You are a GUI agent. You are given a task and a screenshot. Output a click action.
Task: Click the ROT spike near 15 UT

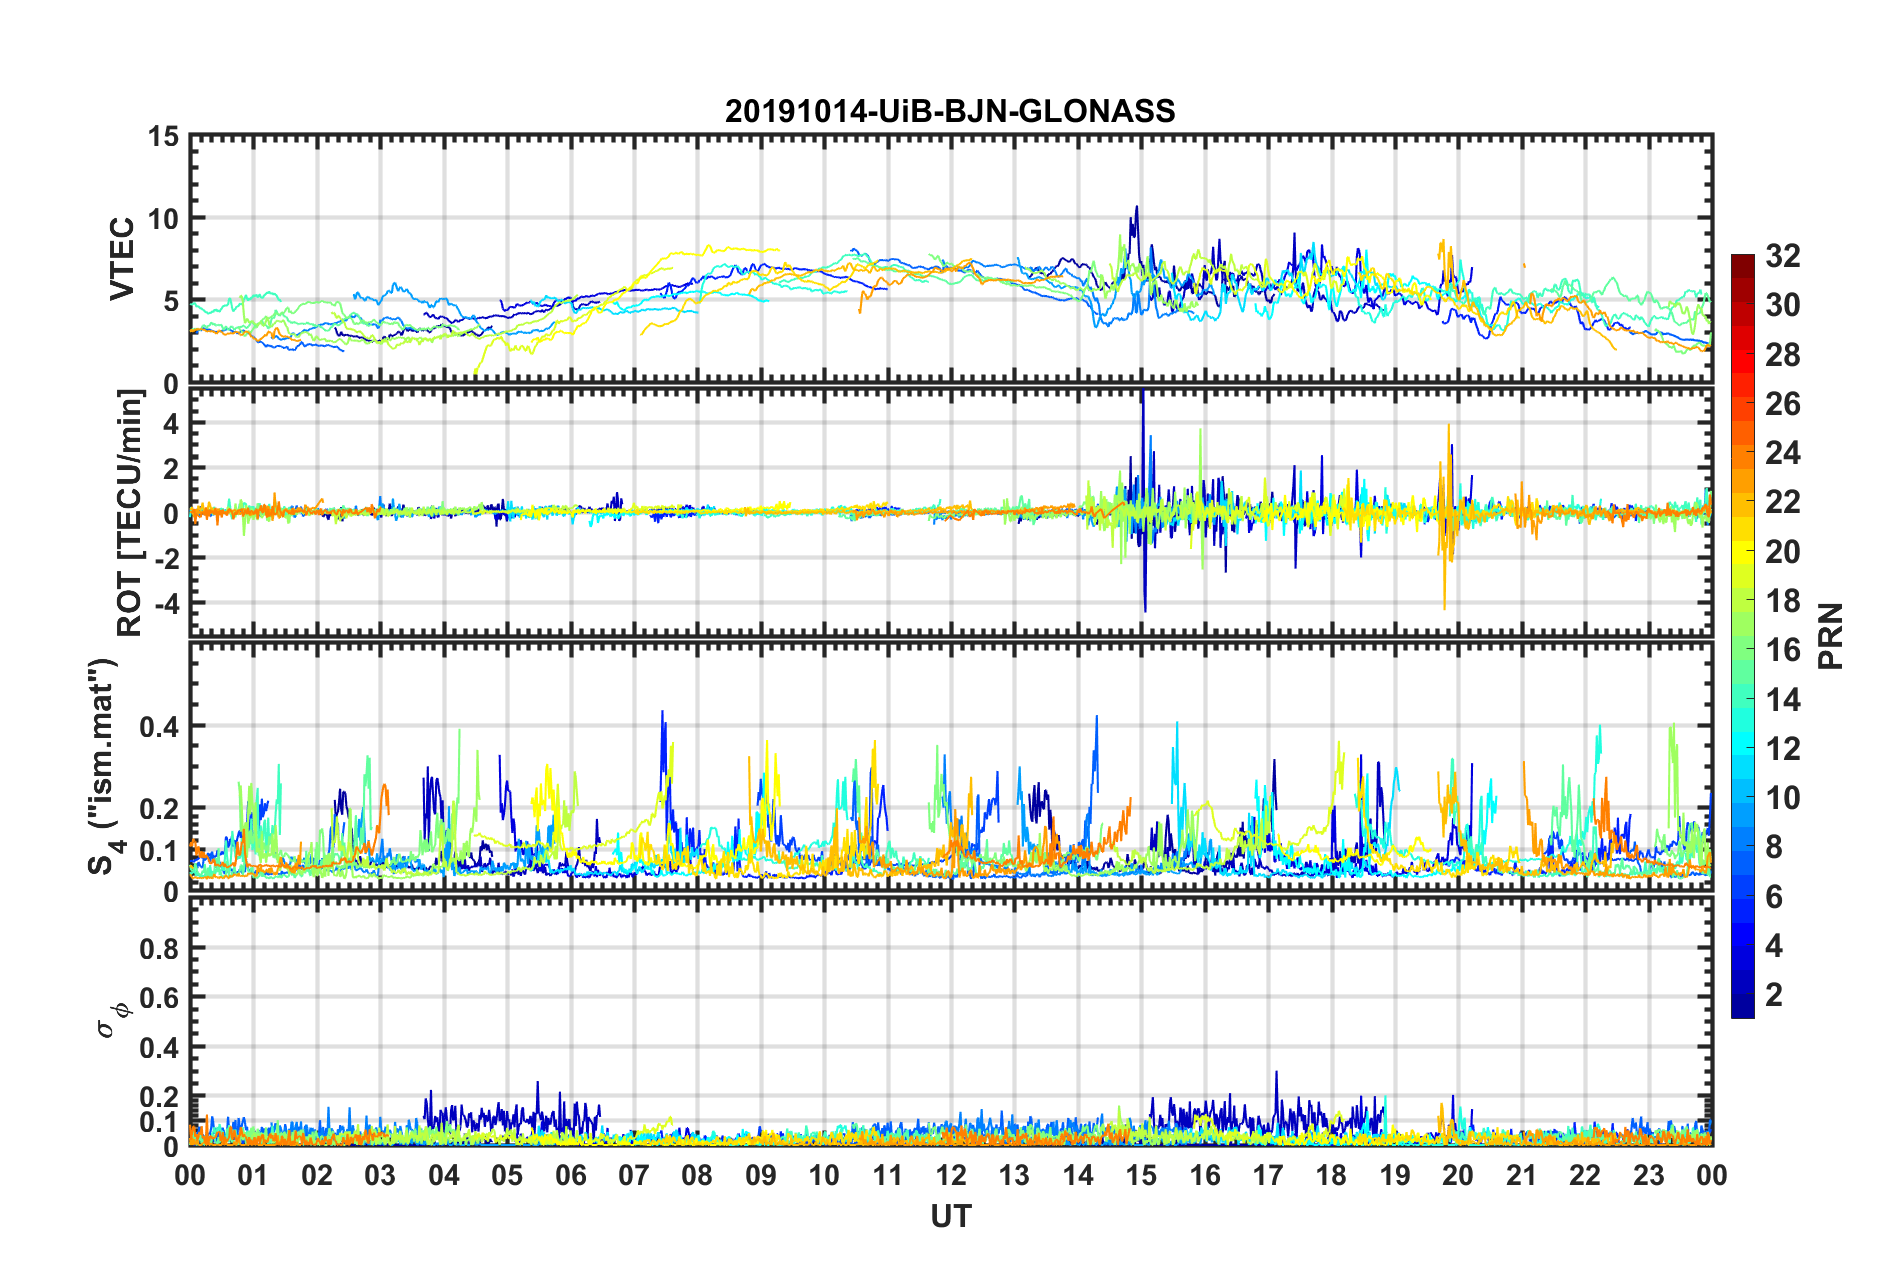click(x=1143, y=500)
